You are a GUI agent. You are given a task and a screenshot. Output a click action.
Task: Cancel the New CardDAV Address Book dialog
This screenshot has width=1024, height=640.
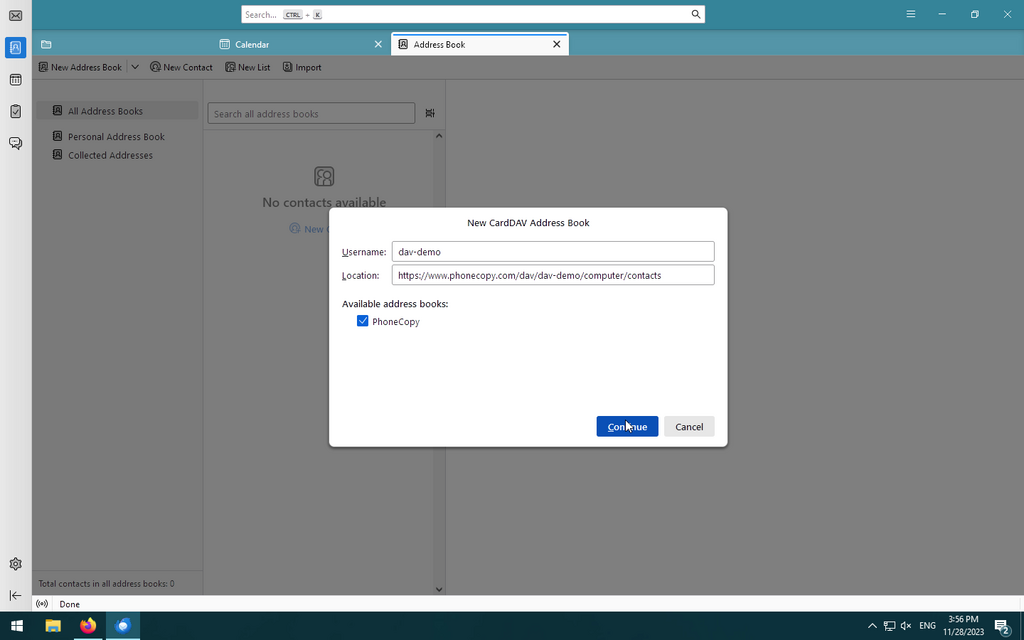click(689, 427)
